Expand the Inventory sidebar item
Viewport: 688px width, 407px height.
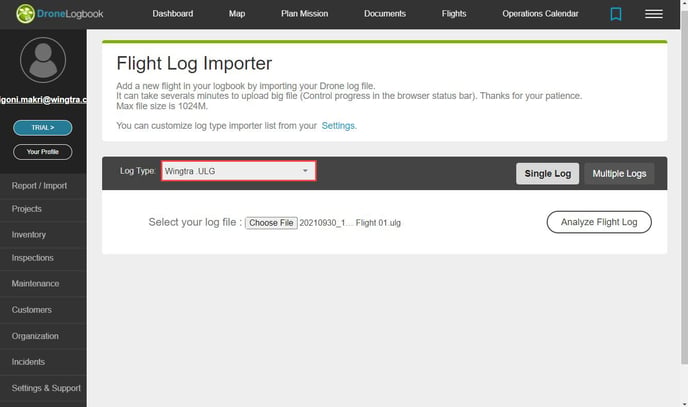tap(29, 234)
